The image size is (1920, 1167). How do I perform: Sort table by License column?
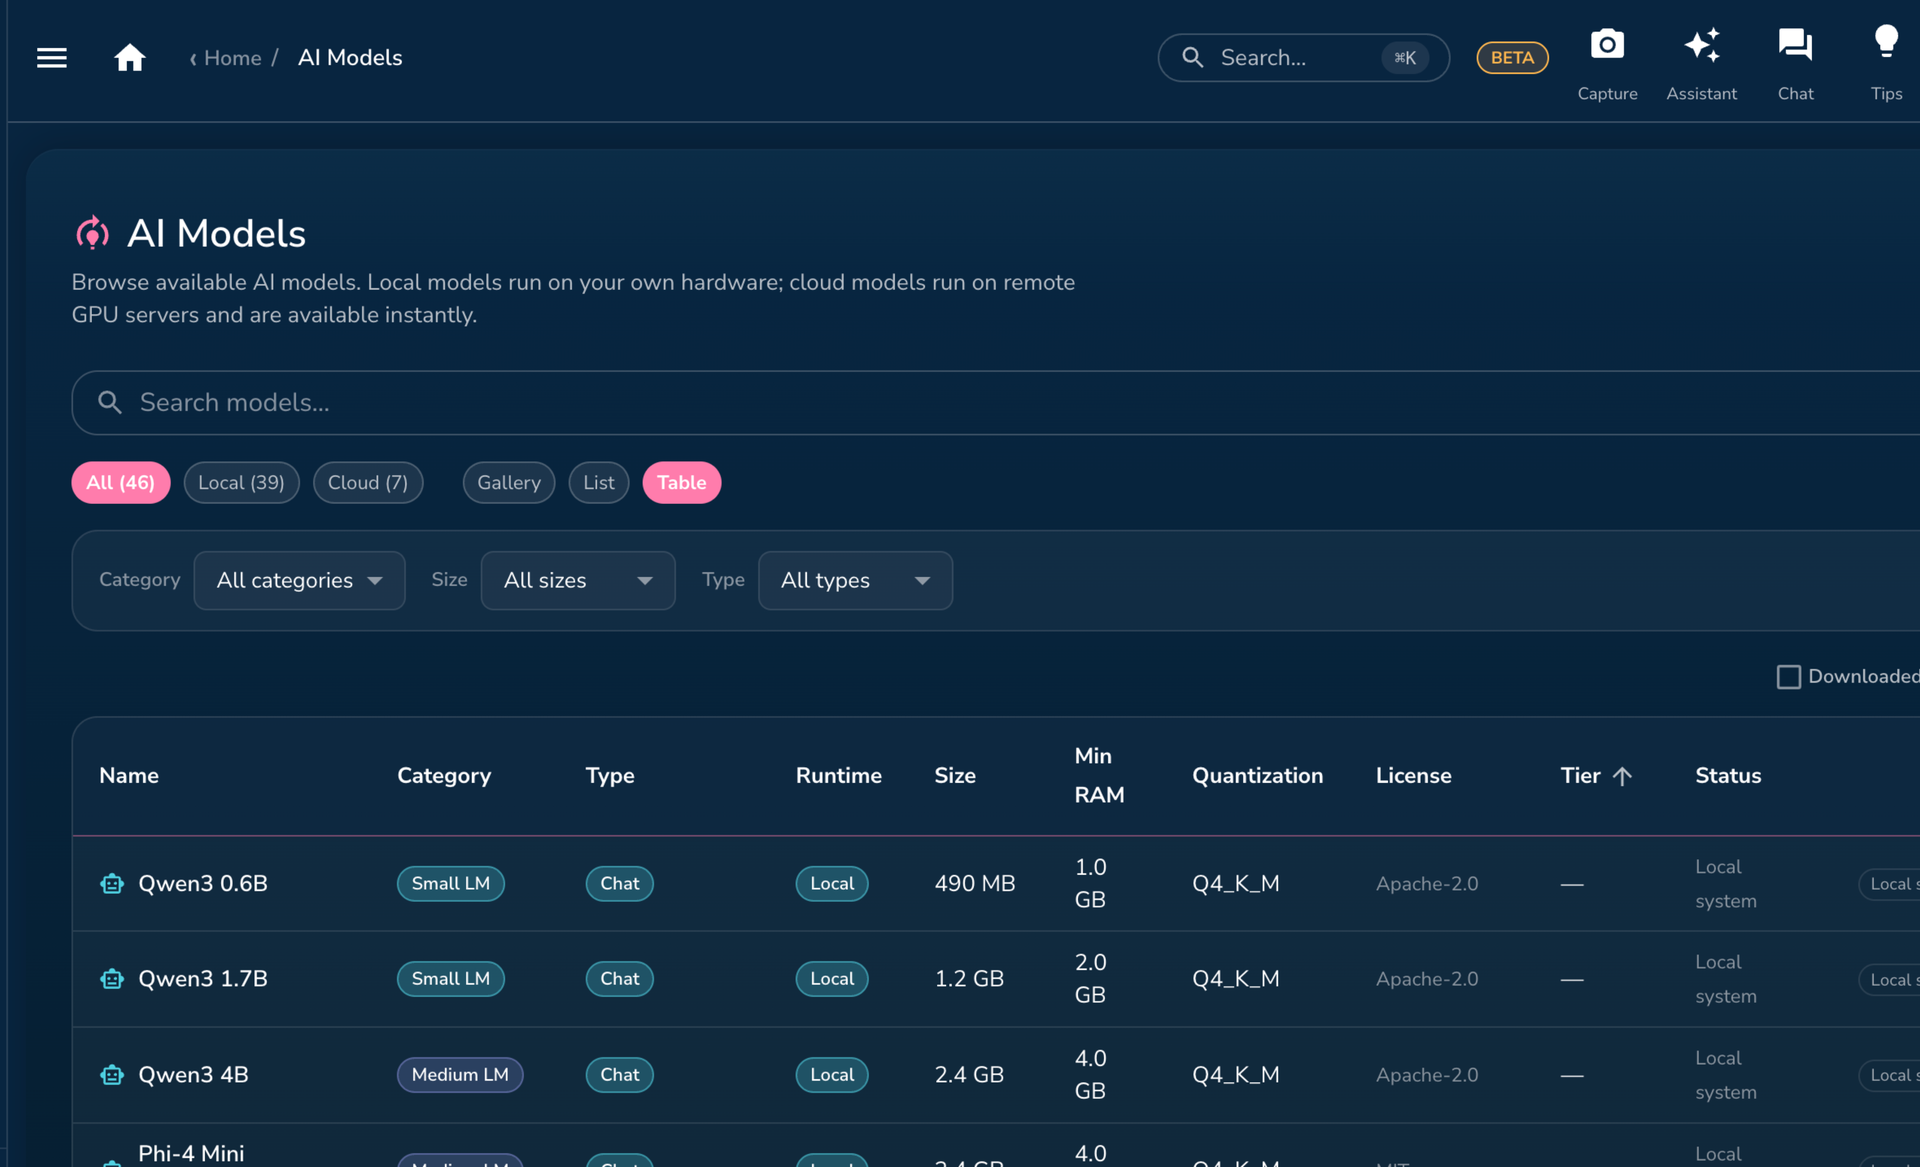click(x=1413, y=776)
